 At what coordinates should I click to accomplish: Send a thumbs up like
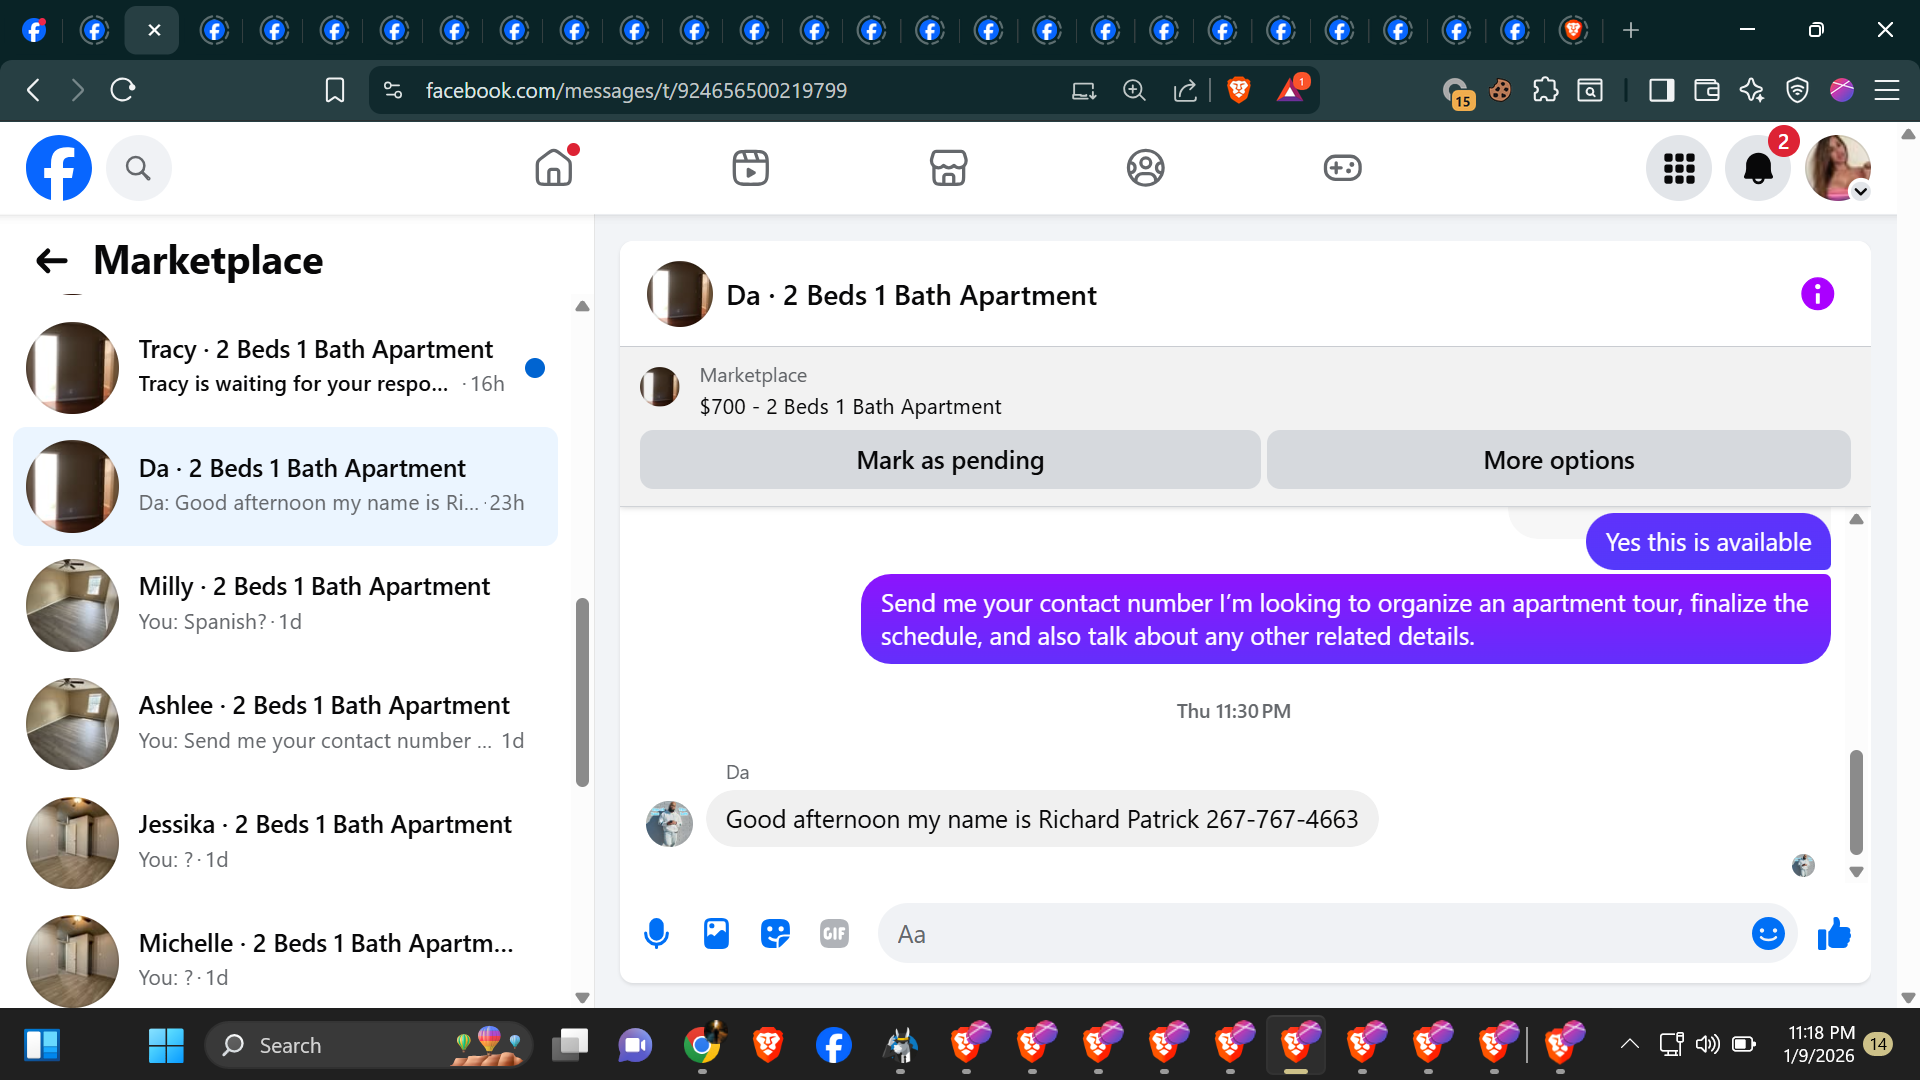[x=1834, y=934]
